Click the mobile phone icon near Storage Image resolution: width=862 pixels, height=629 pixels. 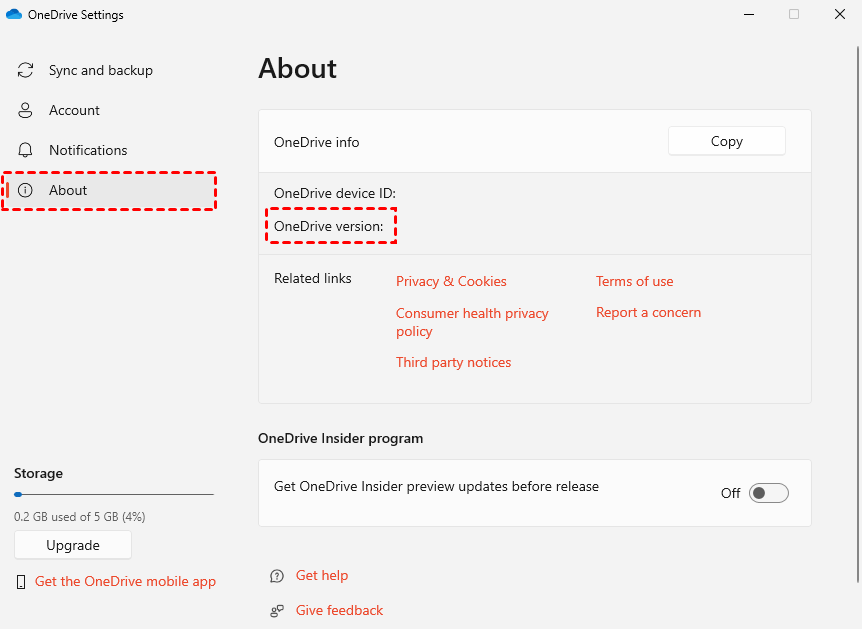tap(22, 581)
